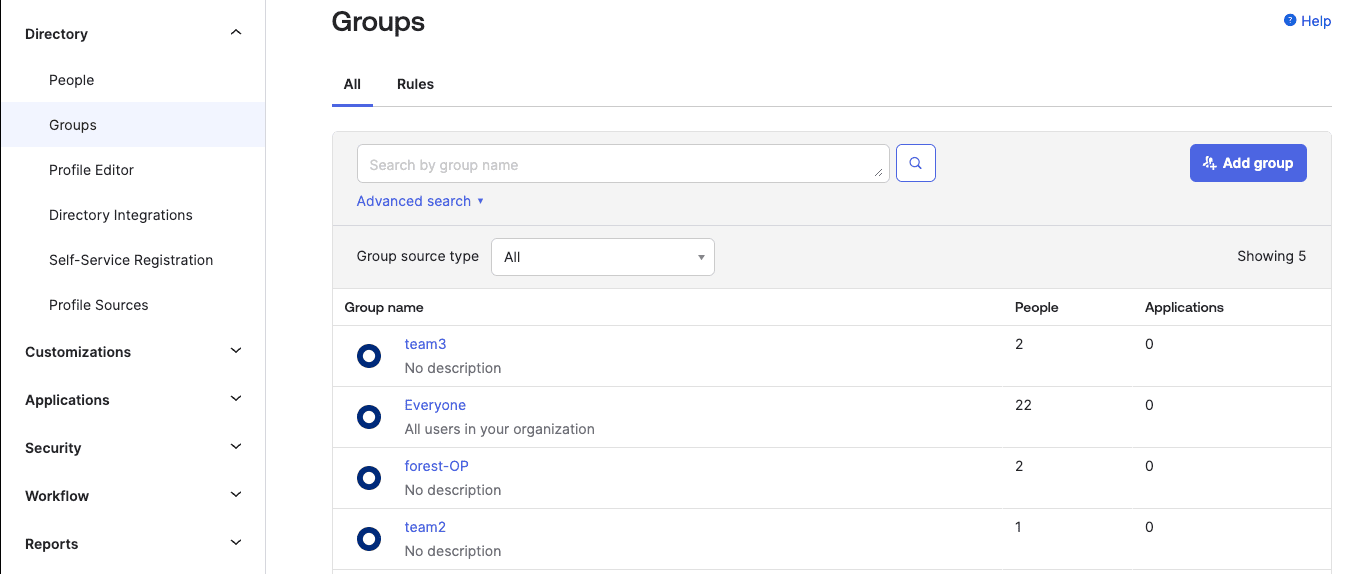Expand the Security sidebar section
Image resolution: width=1346 pixels, height=574 pixels.
[x=236, y=447]
